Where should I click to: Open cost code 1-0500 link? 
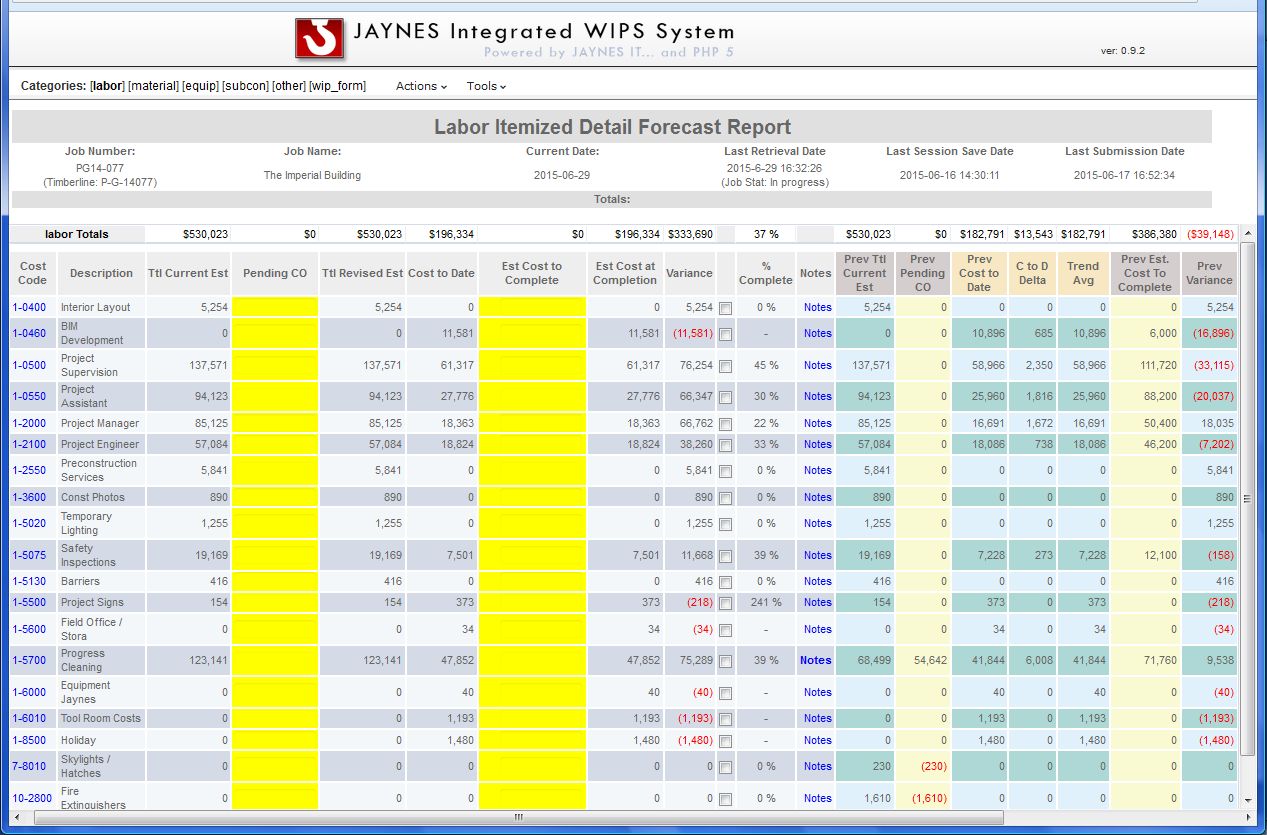click(x=29, y=365)
